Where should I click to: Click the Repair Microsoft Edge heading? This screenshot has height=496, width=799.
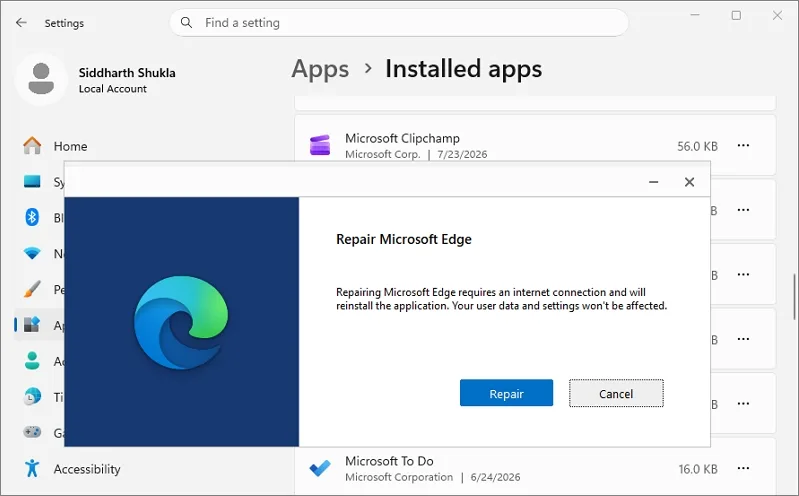click(404, 239)
